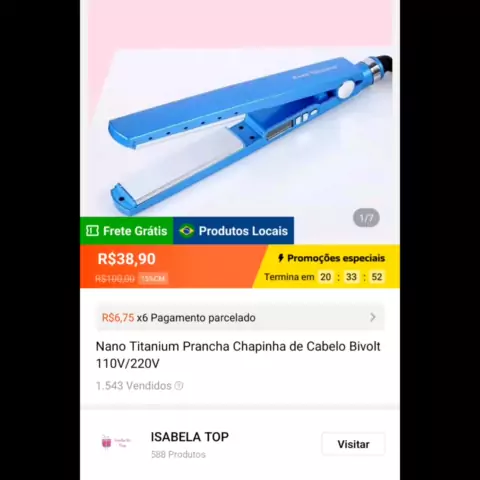Screen dimensions: 480x480
Task: Click the Nano Titanium product title
Action: [238, 355]
